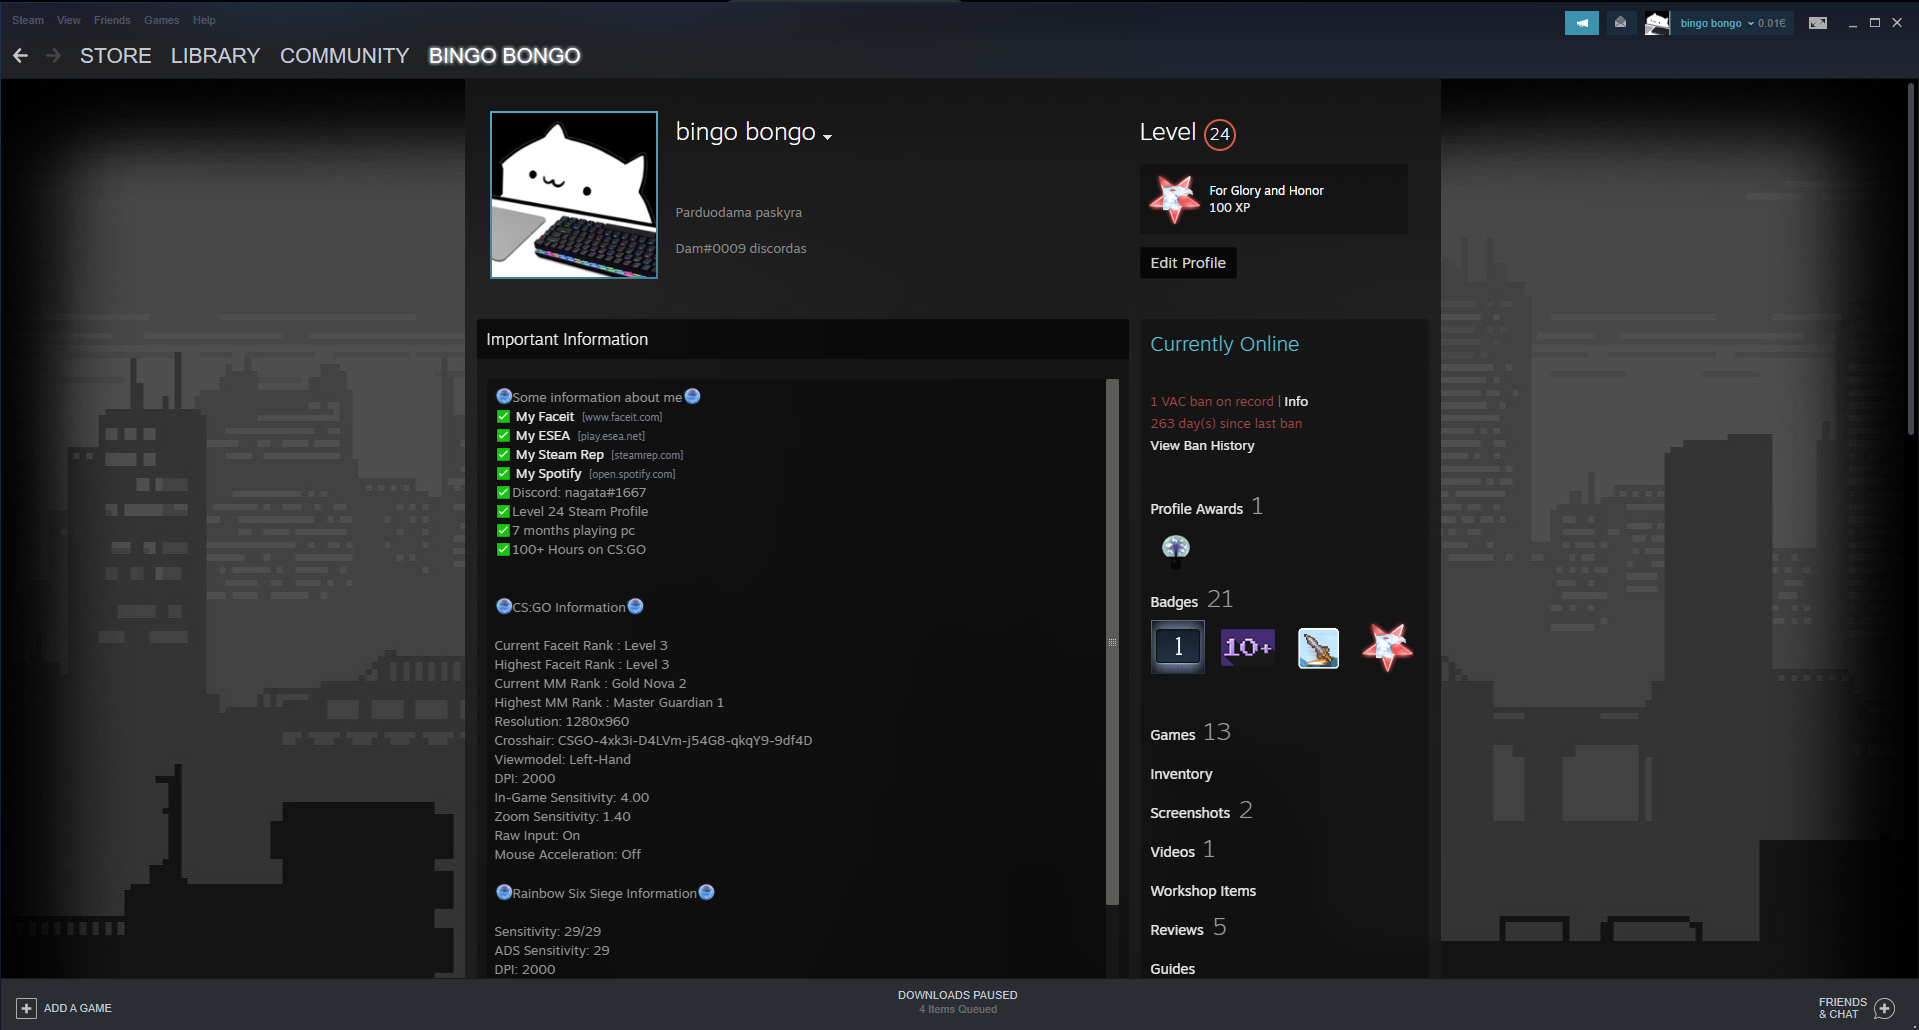Open the notifications inbox icon
This screenshot has width=1919, height=1030.
point(1620,23)
